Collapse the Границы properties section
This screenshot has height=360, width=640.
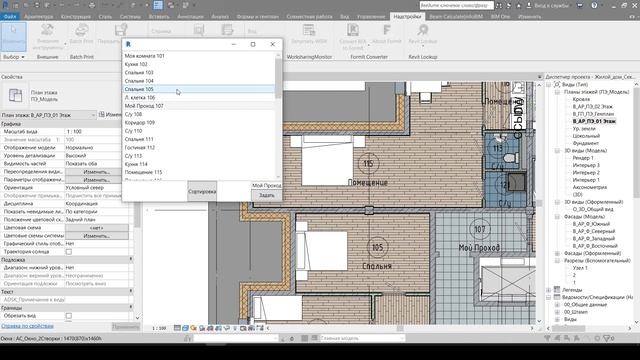[131, 307]
